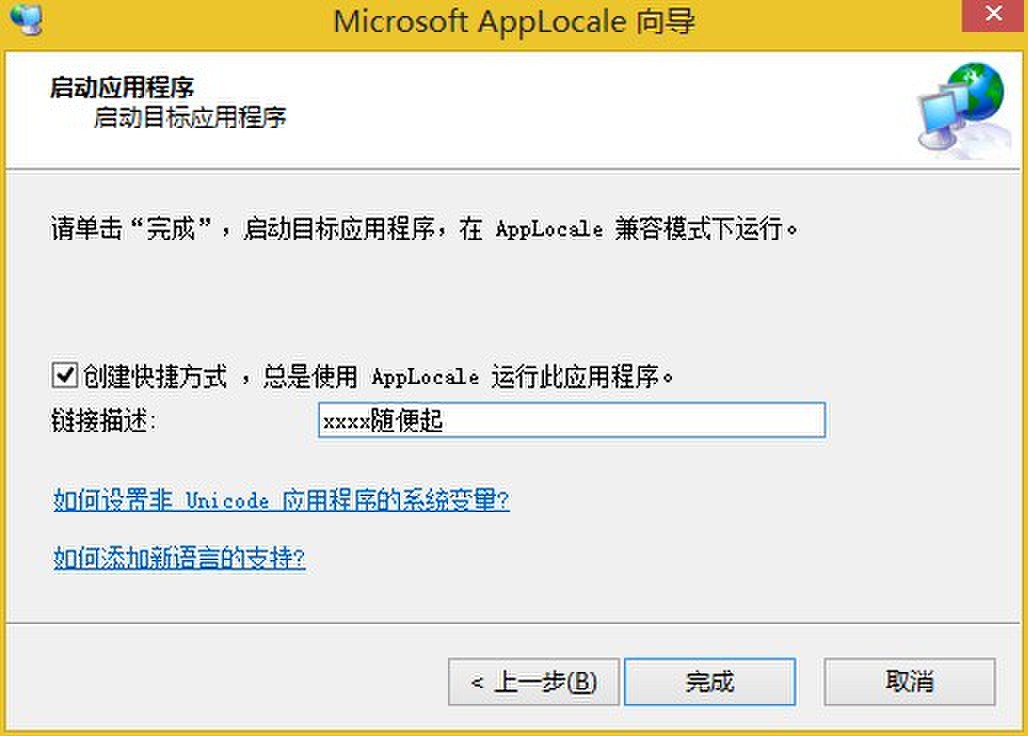The width and height of the screenshot is (1028, 736).
Task: Click the Microsoft AppLocale 向导 title text
Action: [x=514, y=22]
